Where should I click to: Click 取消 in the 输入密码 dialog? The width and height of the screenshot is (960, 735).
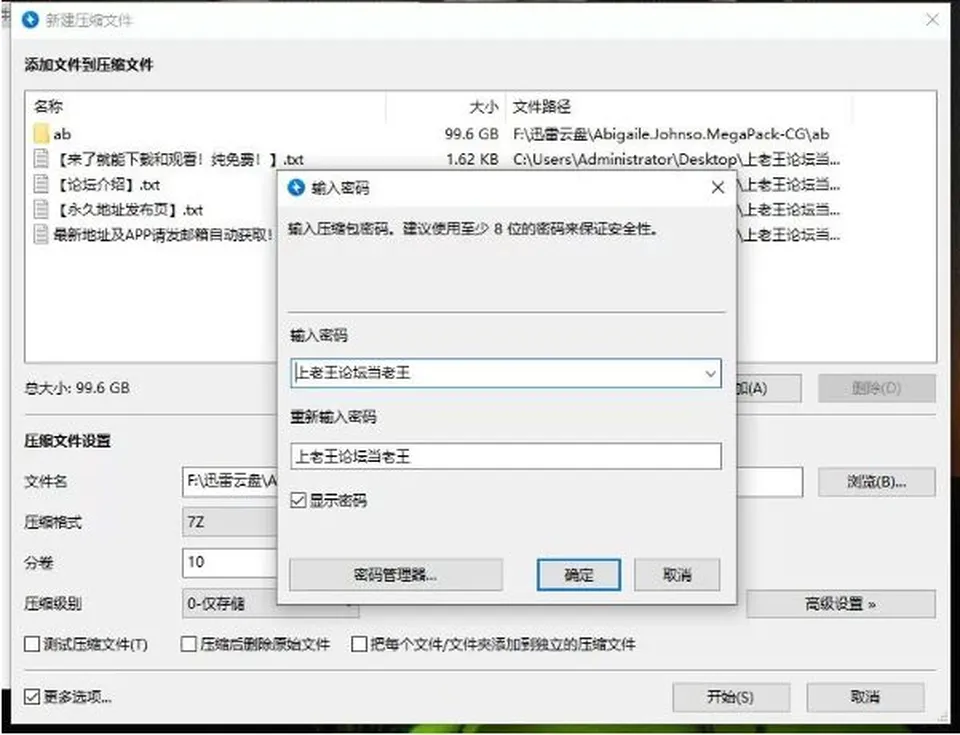677,575
